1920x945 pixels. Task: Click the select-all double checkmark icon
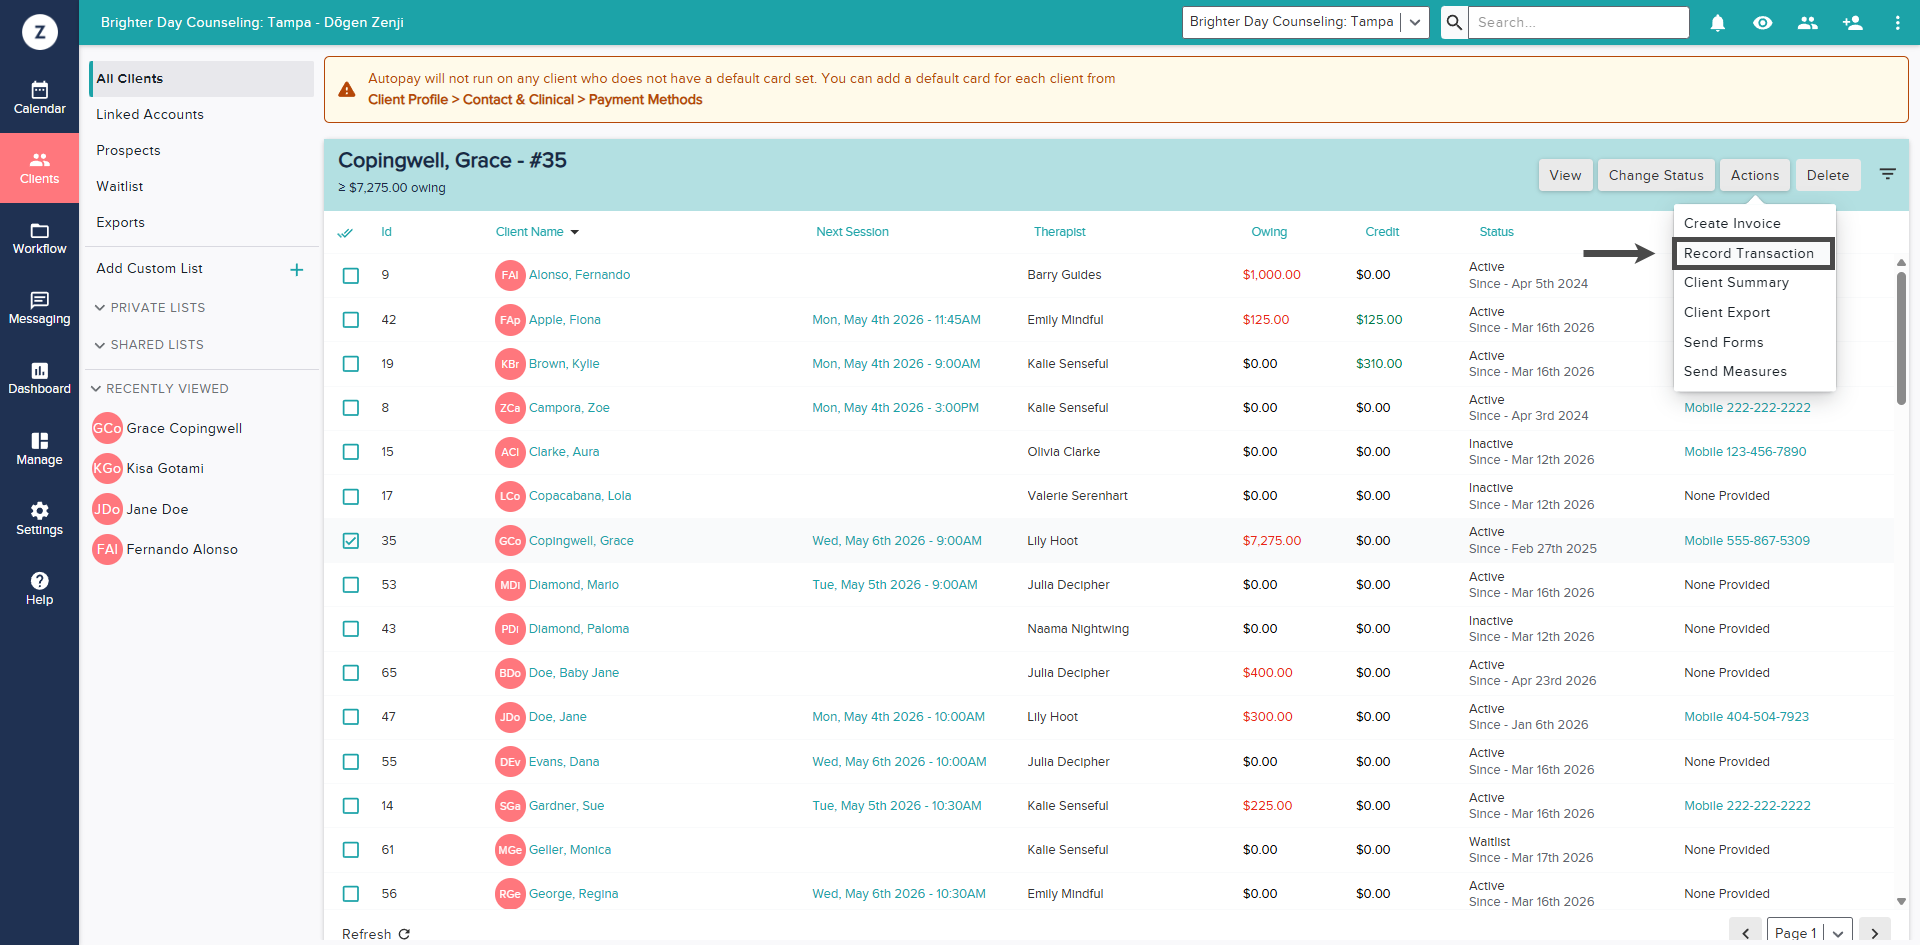[x=345, y=232]
